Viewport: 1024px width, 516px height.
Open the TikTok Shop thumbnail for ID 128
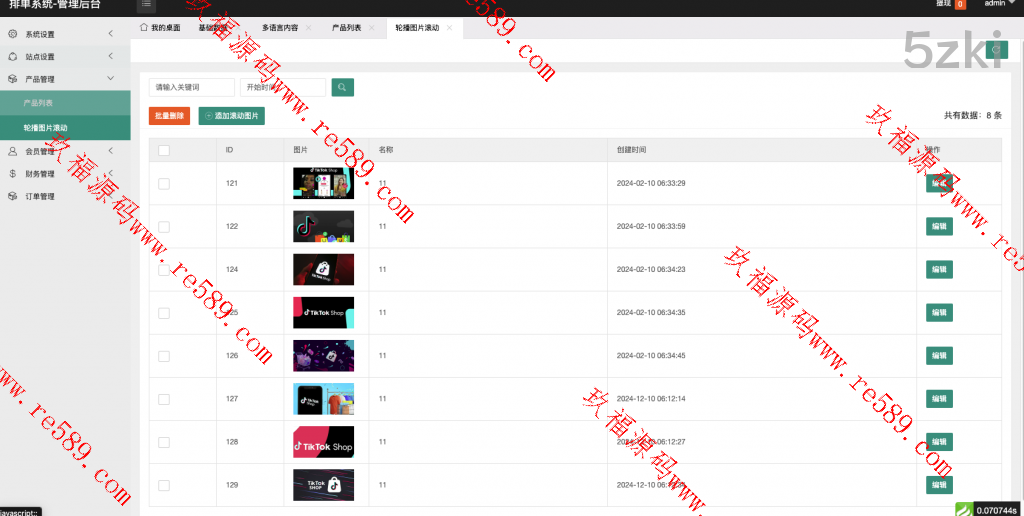tap(323, 442)
